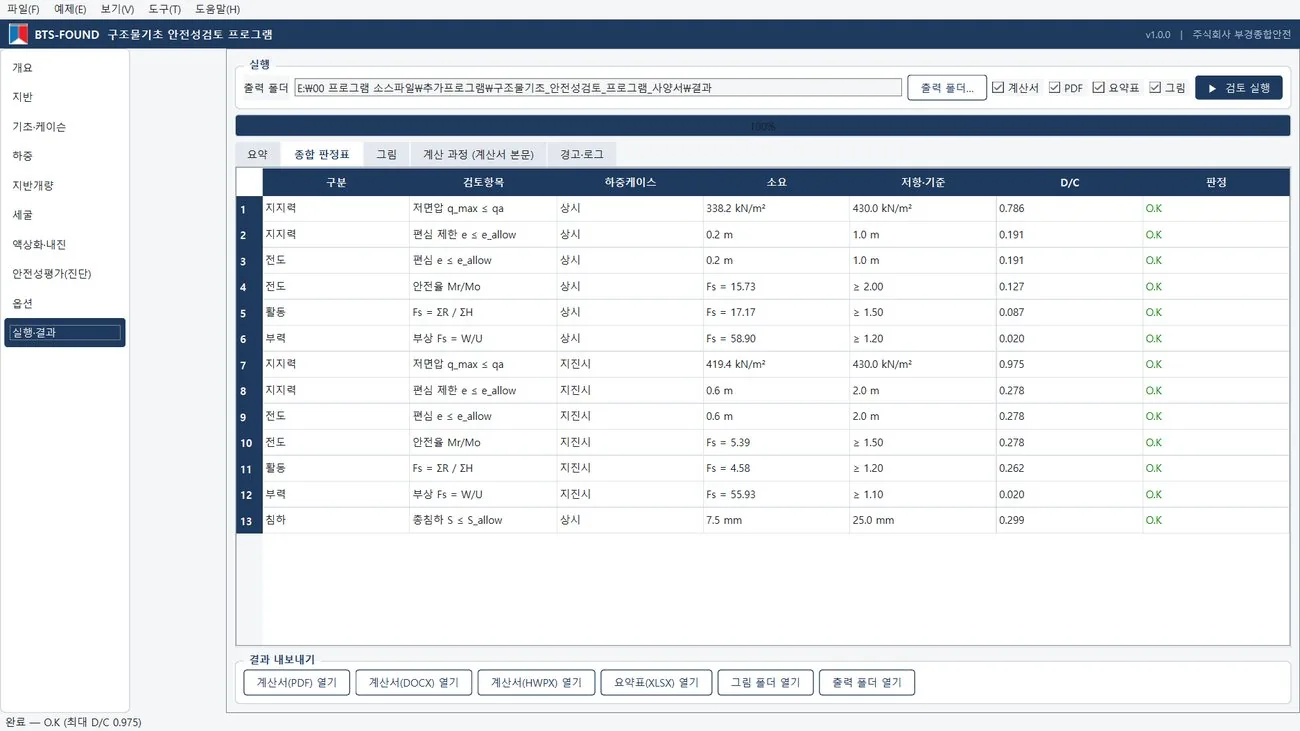This screenshot has width=1300, height=731.
Task: Open the 도구(T) menu
Action: click(164, 9)
